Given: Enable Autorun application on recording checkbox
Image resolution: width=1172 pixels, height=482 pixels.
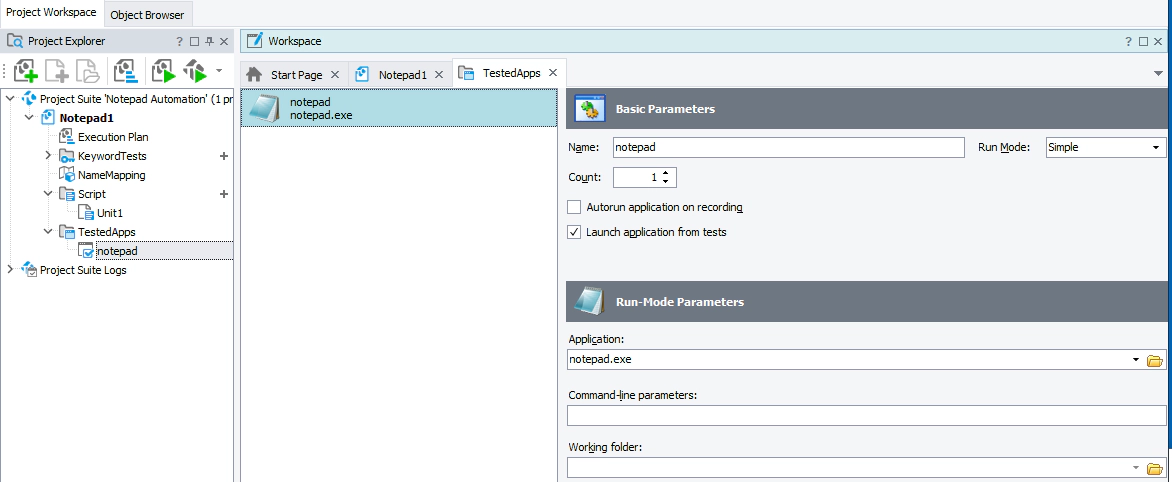Looking at the screenshot, I should 574,207.
